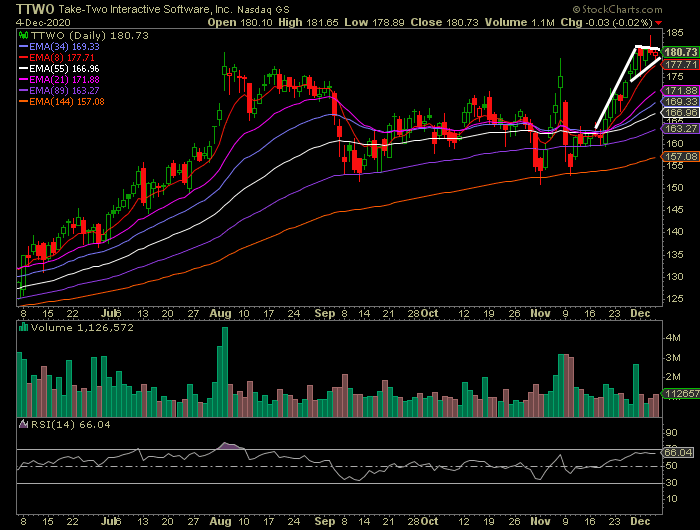Click the Take-Two Interactive Software, Inc. company name
Image resolution: width=700 pixels, height=530 pixels.
(146, 9)
